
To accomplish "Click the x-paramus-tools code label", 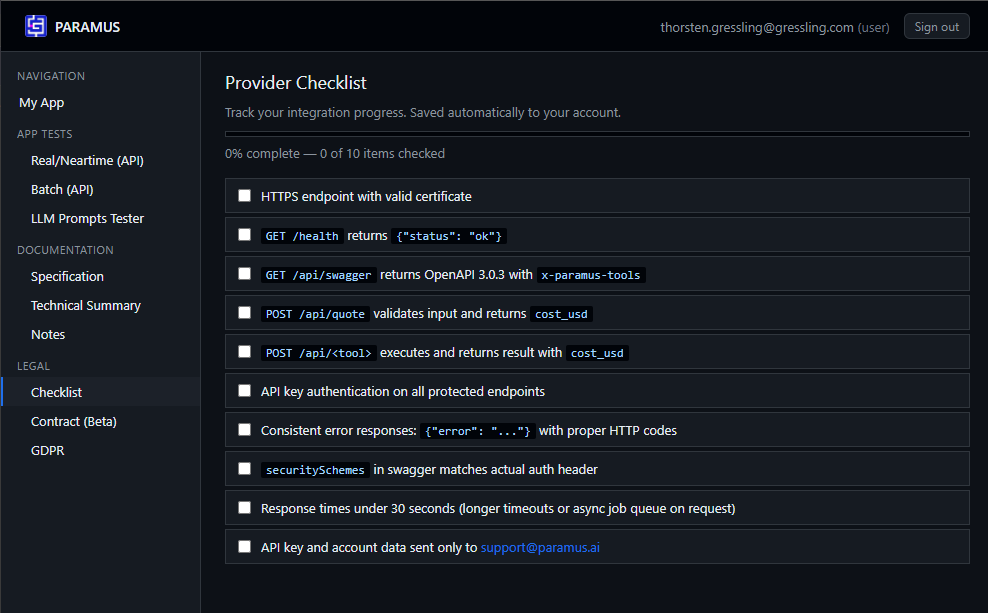I will [x=590, y=275].
